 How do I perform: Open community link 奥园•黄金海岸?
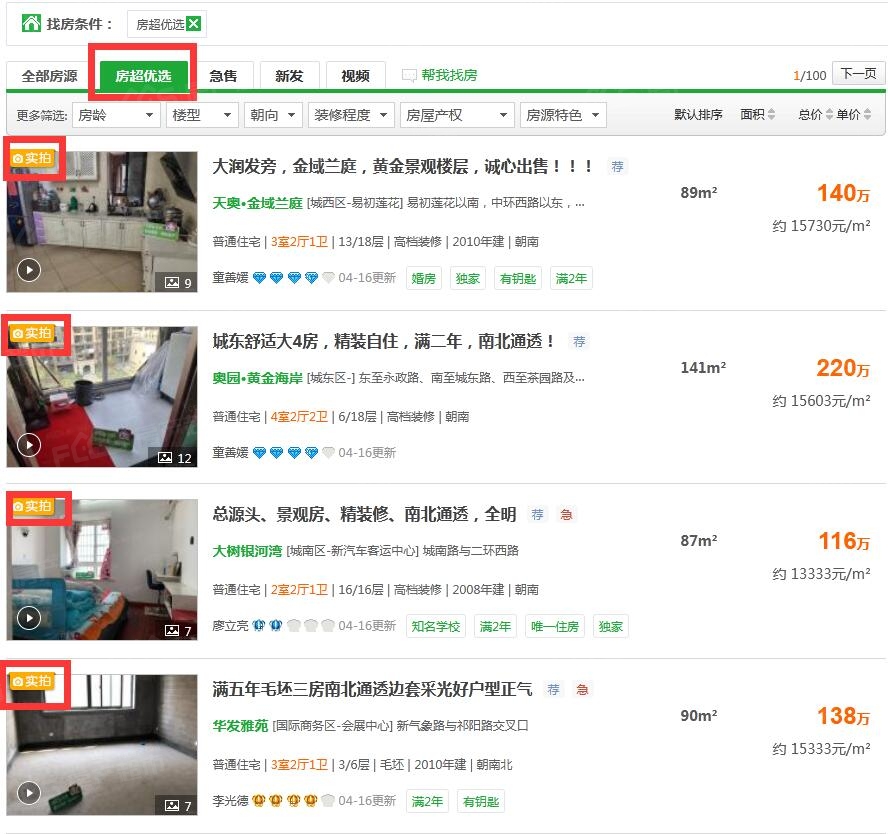258,378
